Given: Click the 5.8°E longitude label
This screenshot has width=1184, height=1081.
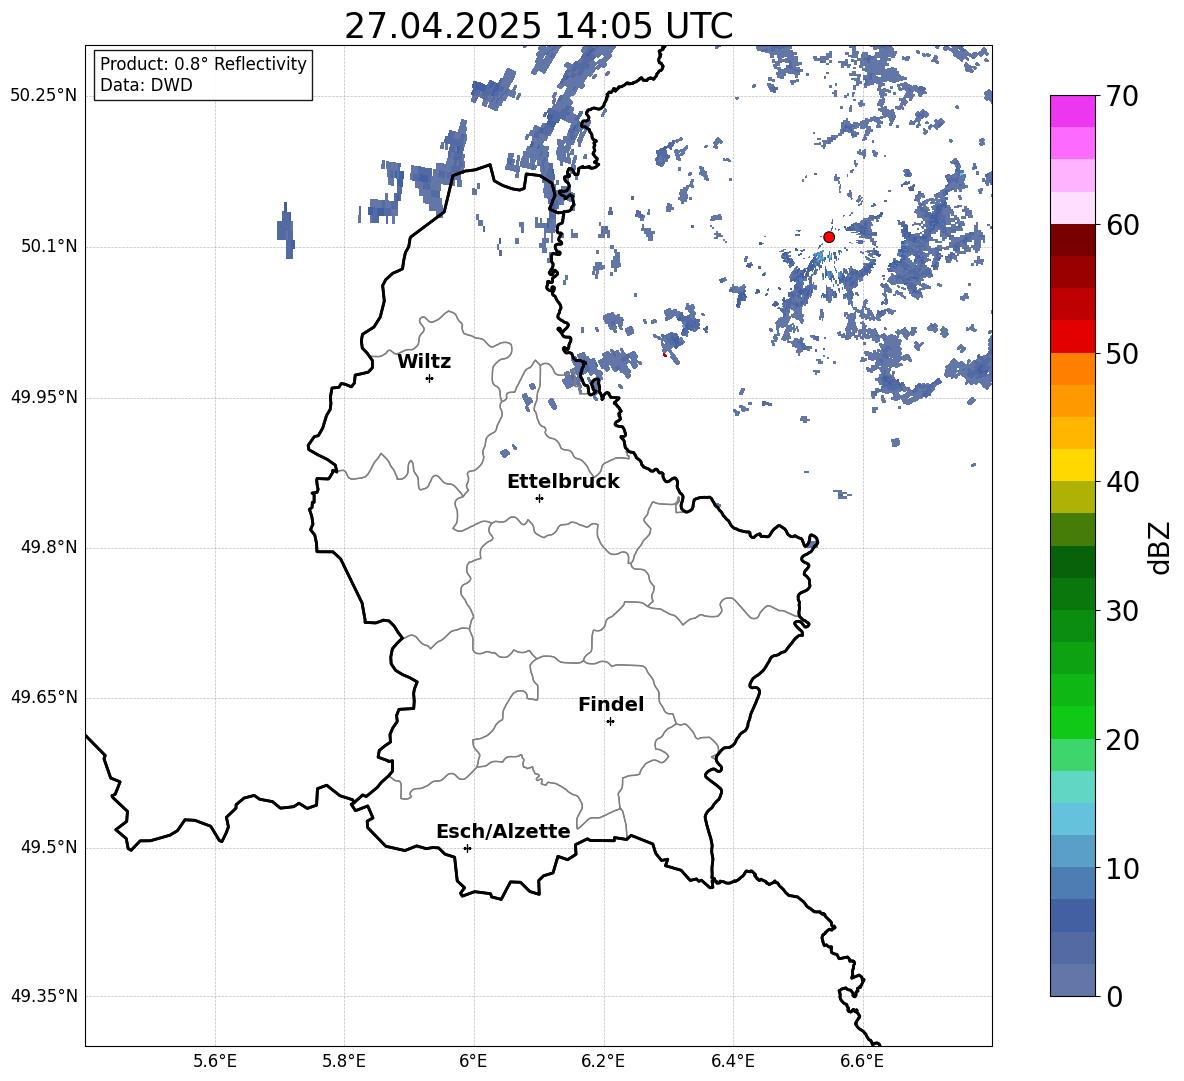Looking at the screenshot, I should pos(344,1061).
